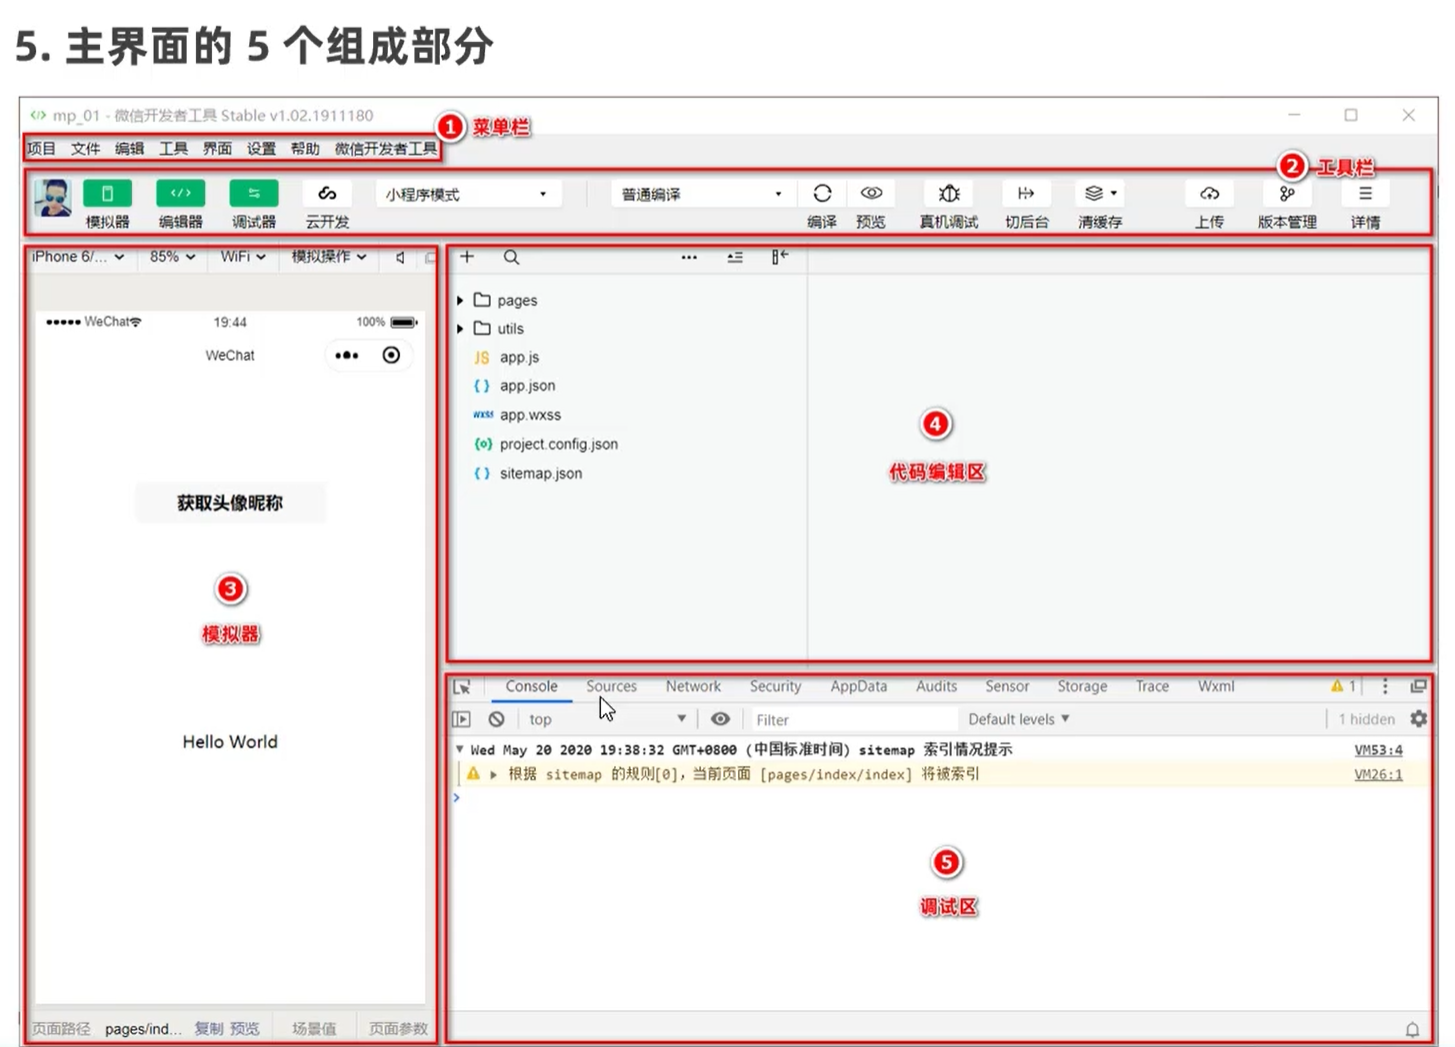Click the 上传 upload icon
This screenshot has height=1047, width=1455.
pos(1209,193)
